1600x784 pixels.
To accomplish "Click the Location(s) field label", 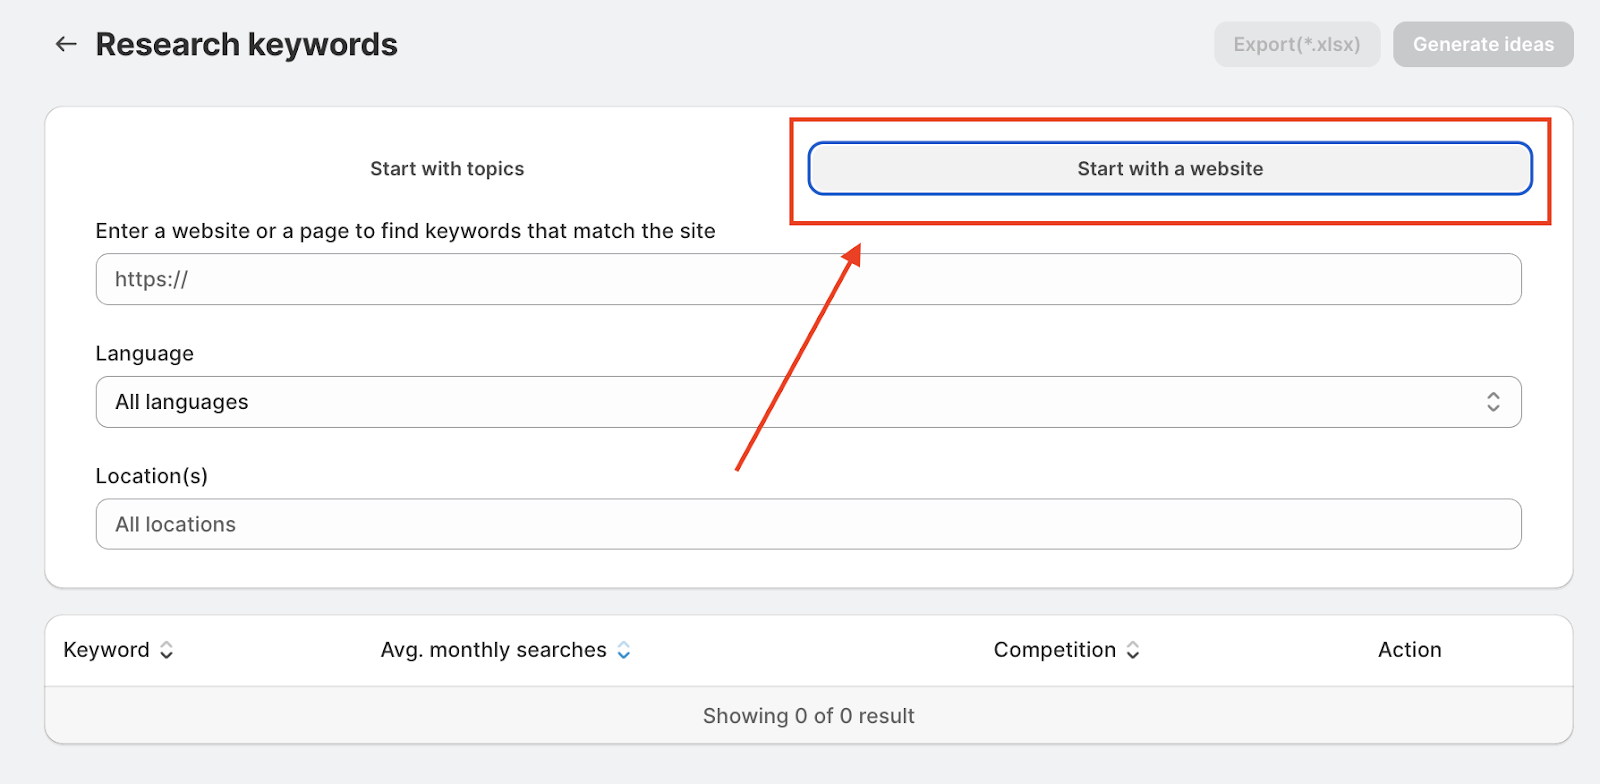I will pos(152,476).
